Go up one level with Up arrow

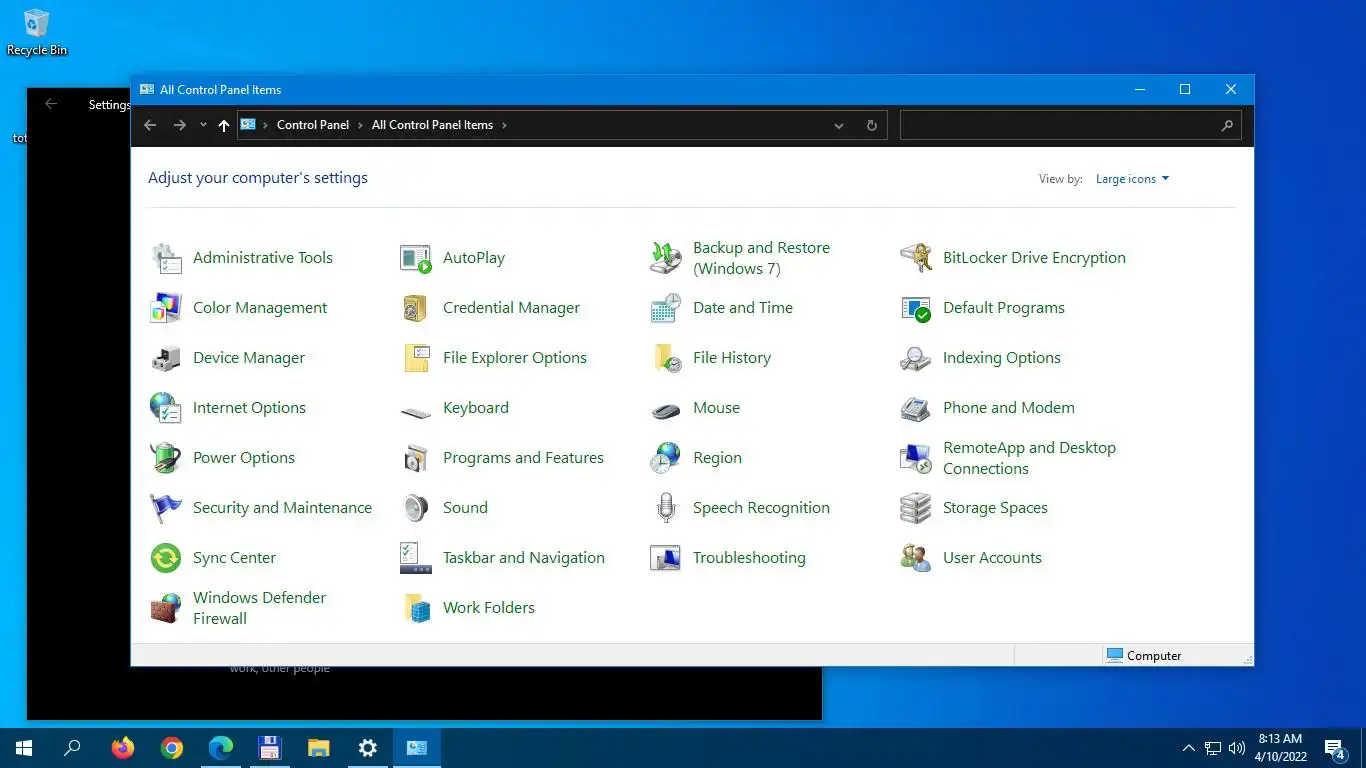point(223,125)
